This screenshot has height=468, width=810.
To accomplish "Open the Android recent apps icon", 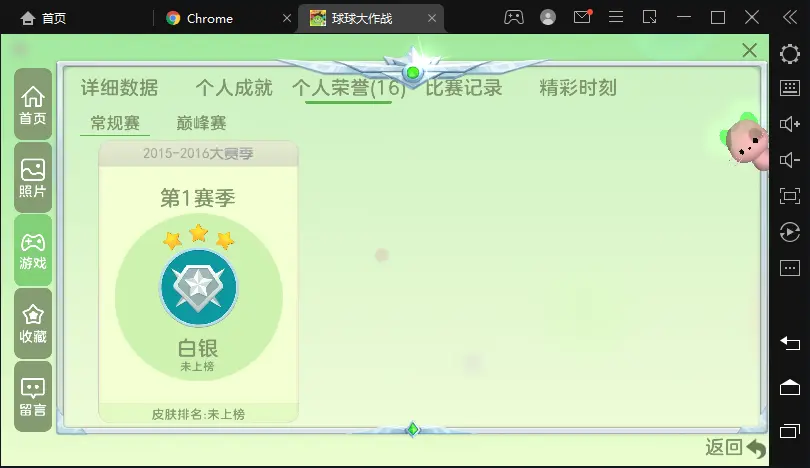I will [790, 431].
